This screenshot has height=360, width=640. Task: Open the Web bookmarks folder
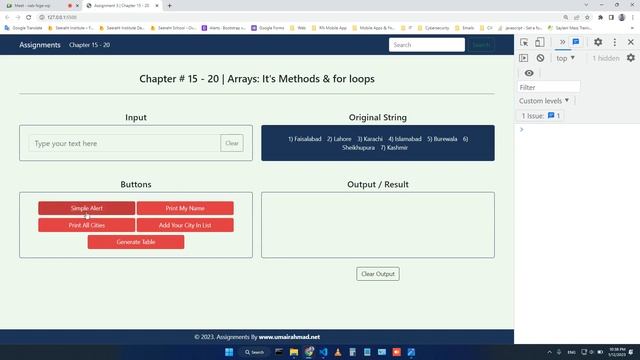pos(298,28)
